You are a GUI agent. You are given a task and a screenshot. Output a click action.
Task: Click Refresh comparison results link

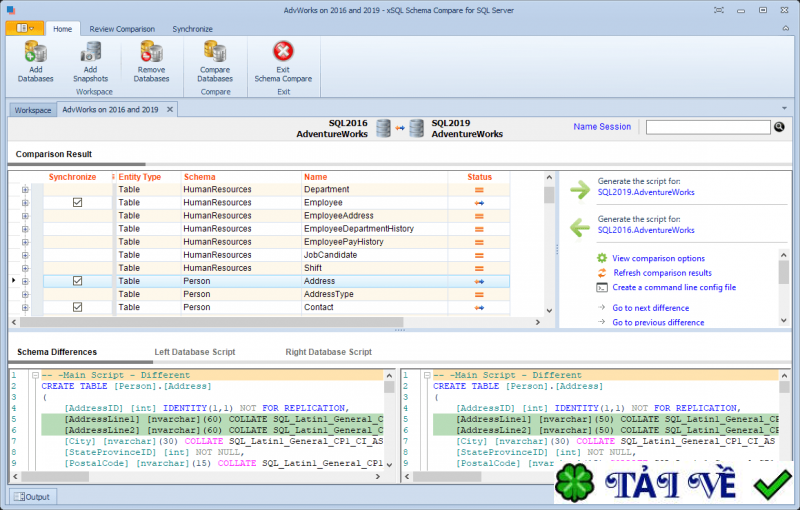(x=661, y=273)
